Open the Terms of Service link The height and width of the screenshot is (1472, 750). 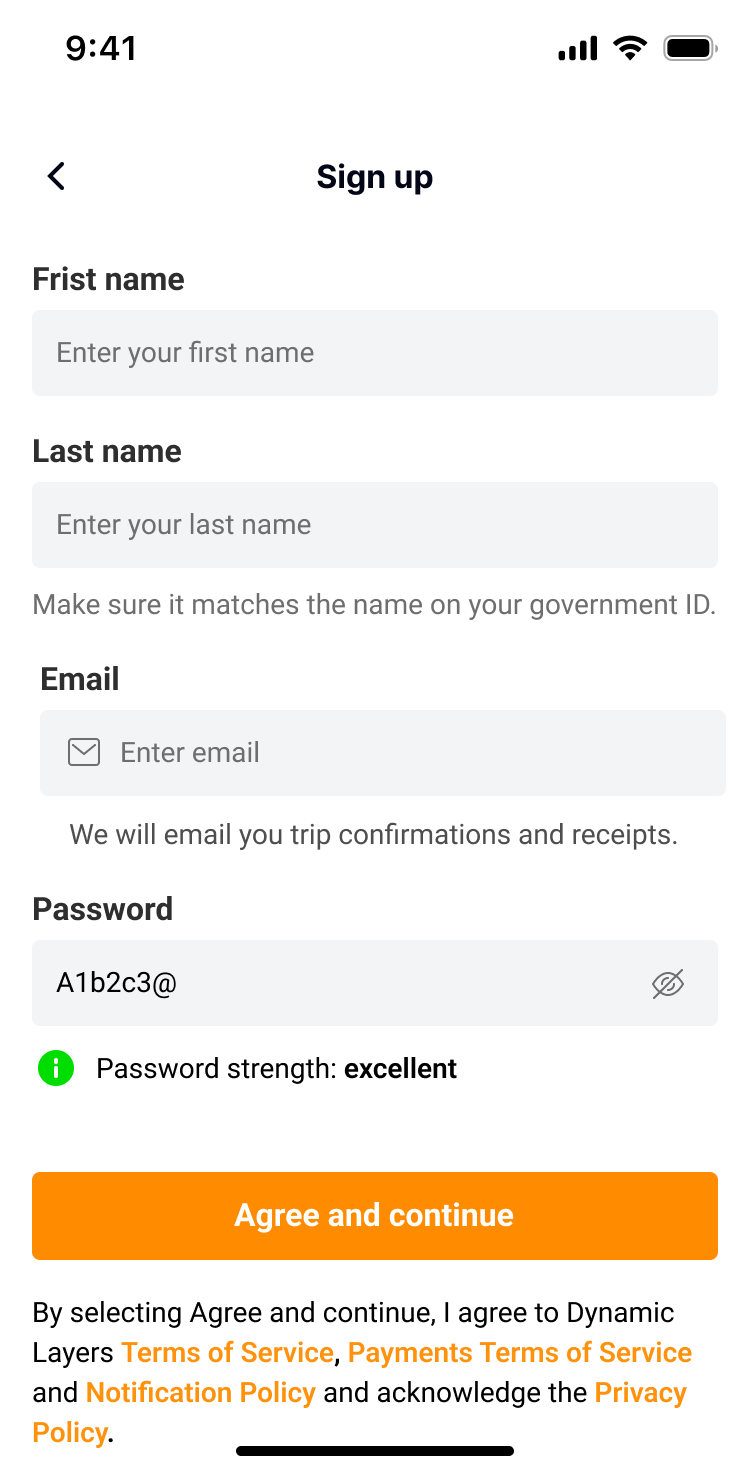(x=227, y=1352)
